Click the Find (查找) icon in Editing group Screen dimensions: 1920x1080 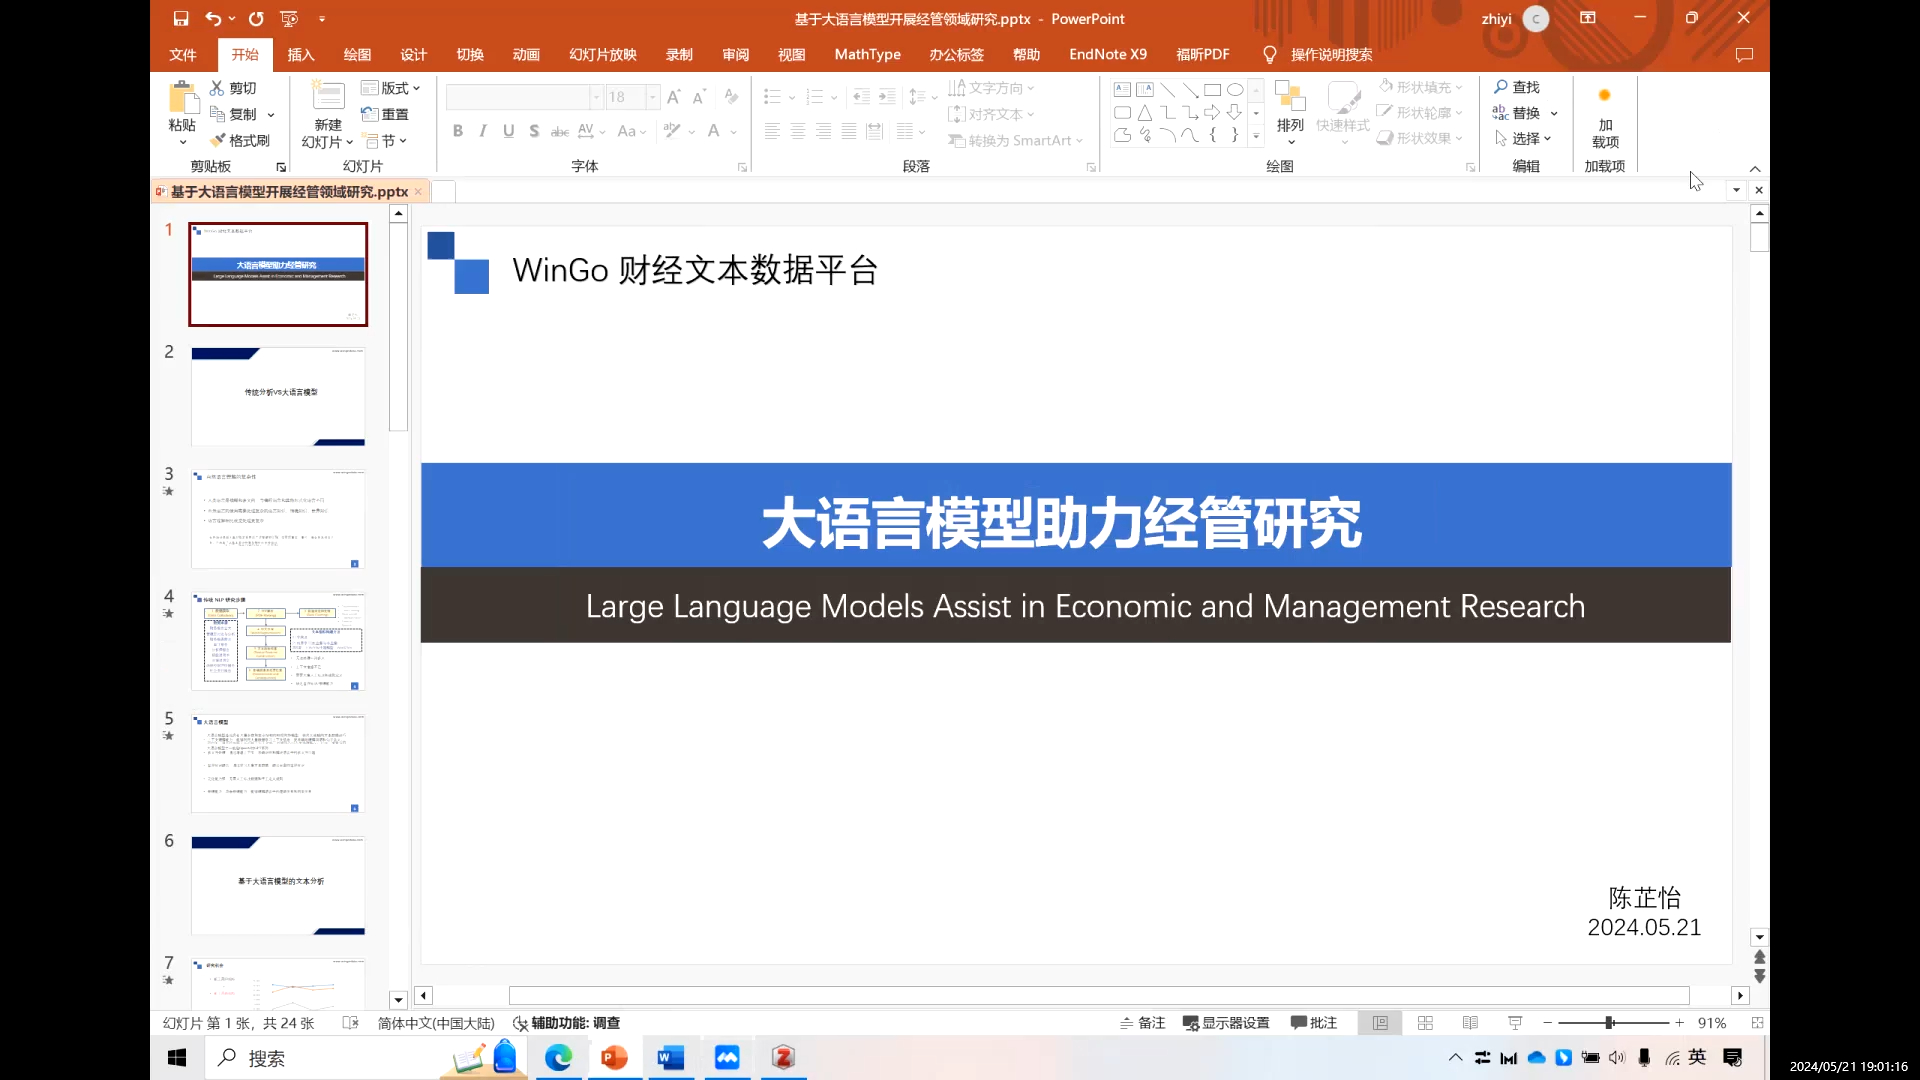point(1516,87)
